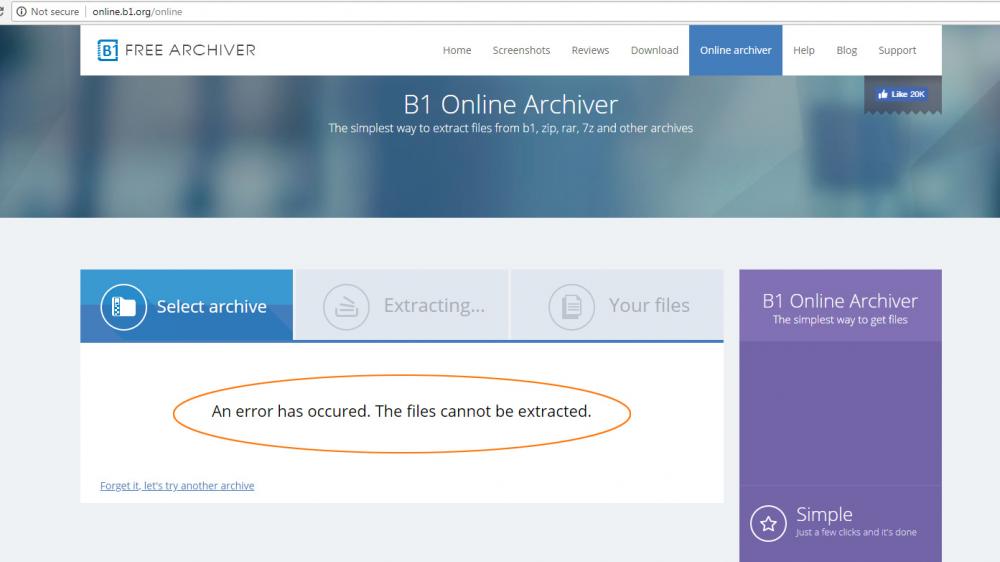Open the Help nav link

[804, 50]
